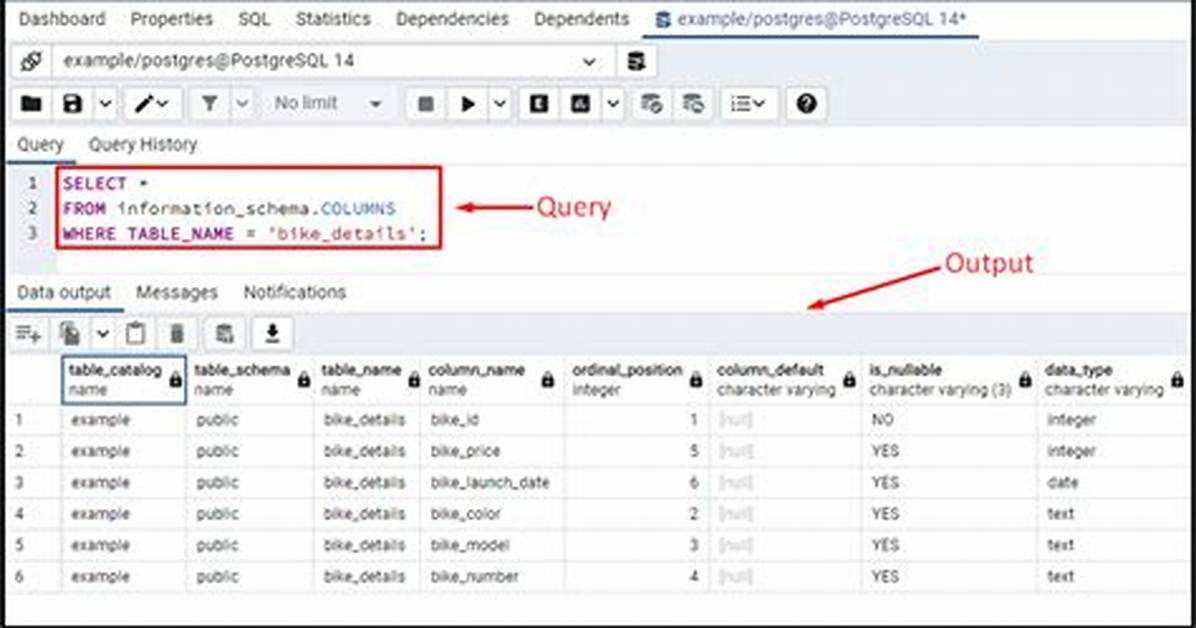Open the Macros list dropdown
The width and height of the screenshot is (1196, 628).
pos(748,104)
